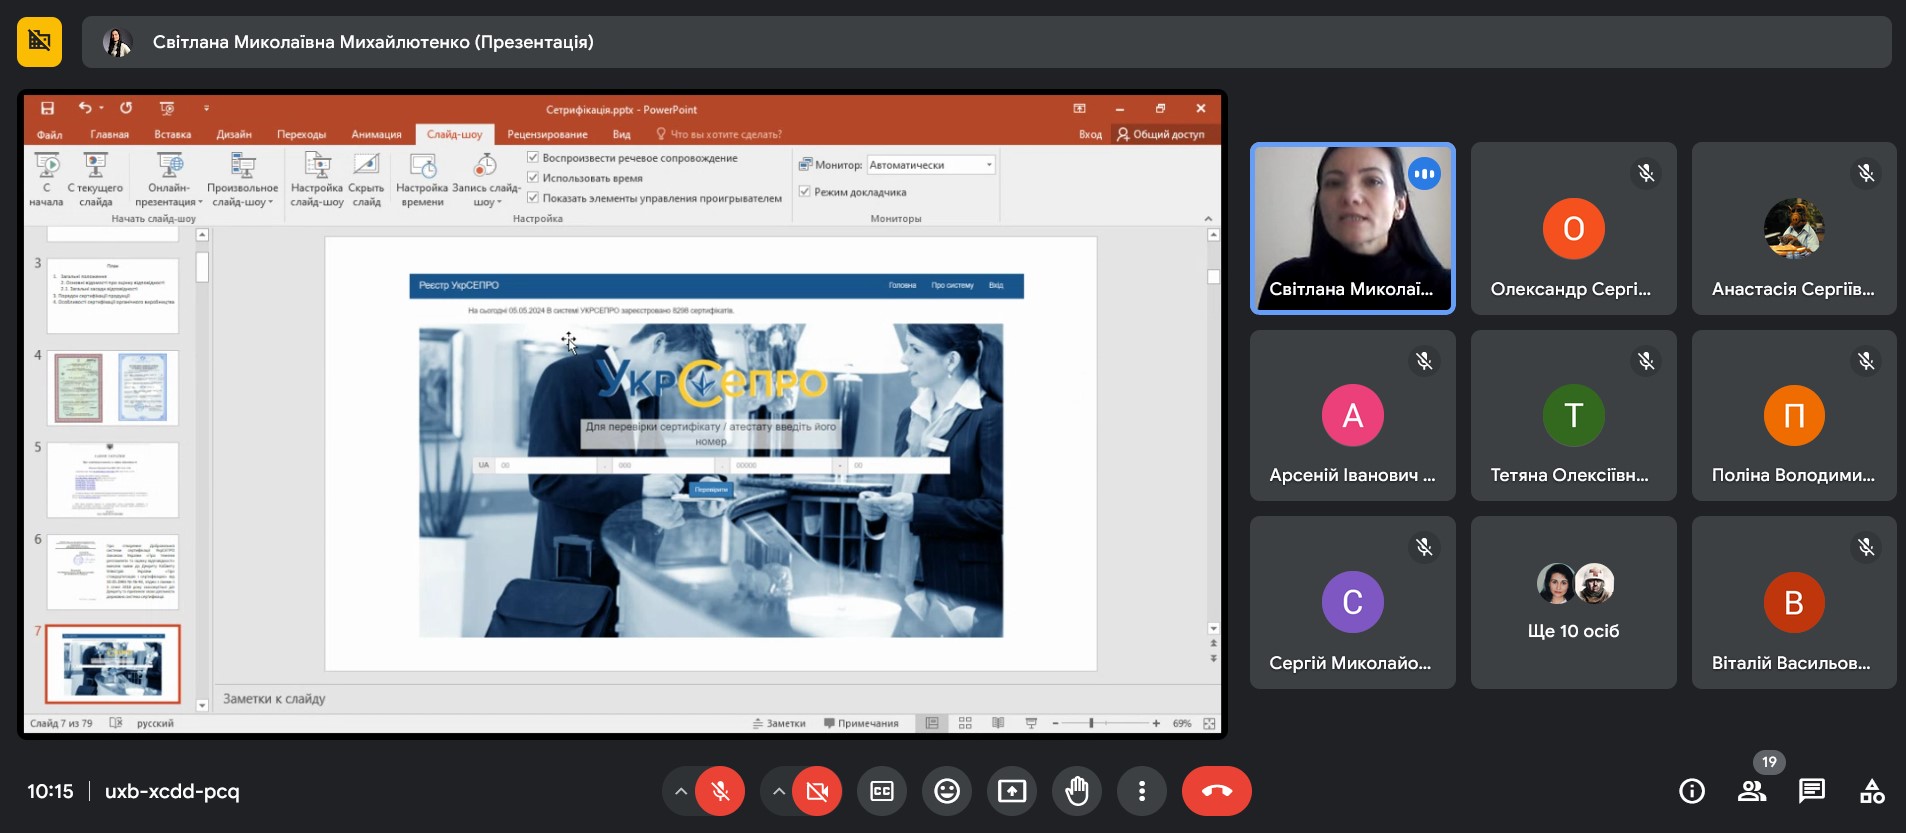Click the Save icon in PowerPoint title bar
Screen dimensions: 1906x833
[47, 108]
